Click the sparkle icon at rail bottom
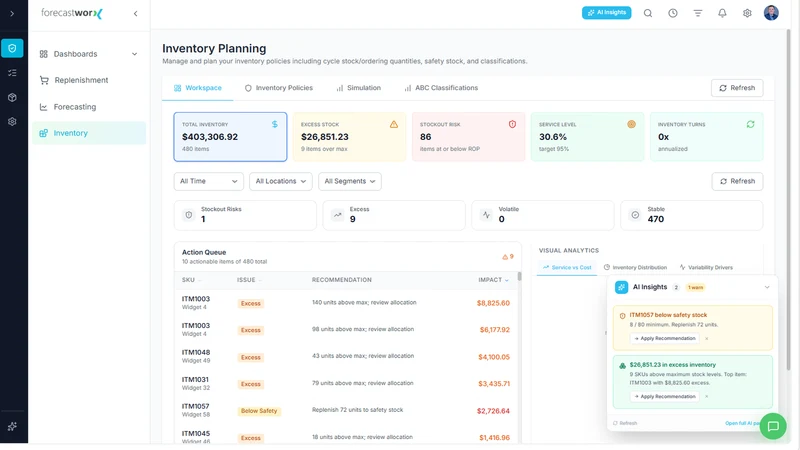This screenshot has height=450, width=800. click(x=12, y=427)
